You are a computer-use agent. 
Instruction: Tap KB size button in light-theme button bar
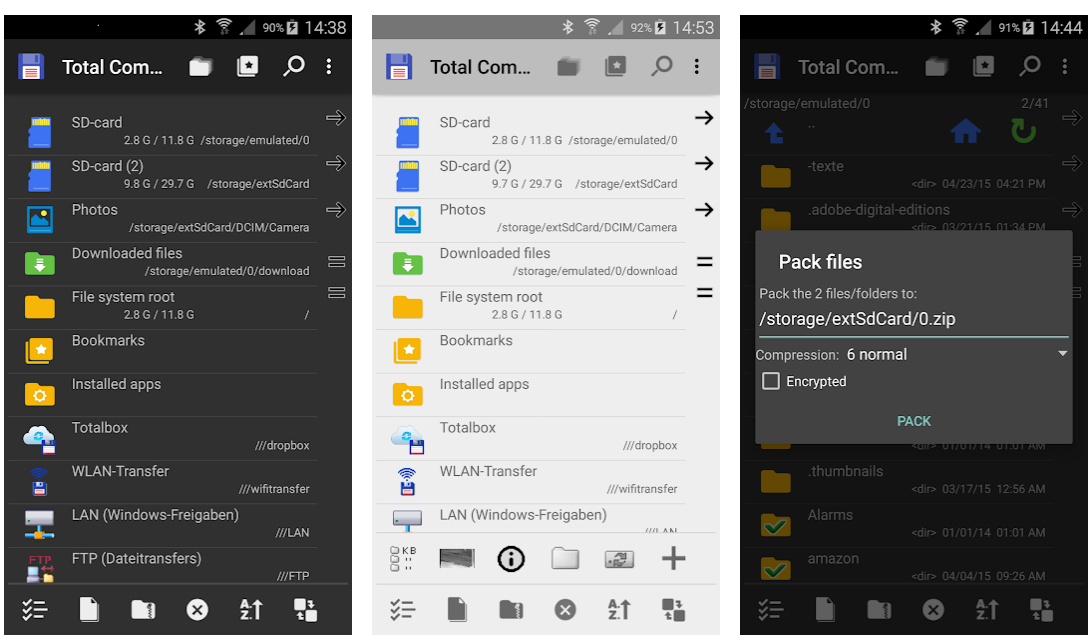[403, 558]
